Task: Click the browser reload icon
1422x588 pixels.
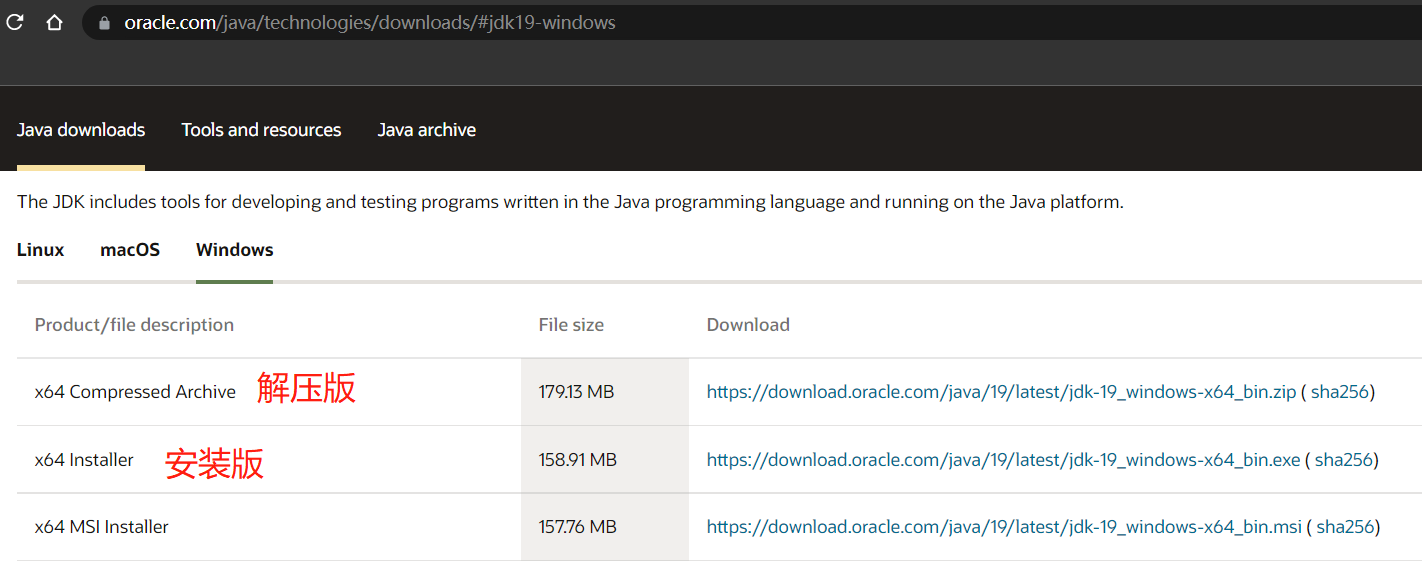Action: tap(14, 22)
